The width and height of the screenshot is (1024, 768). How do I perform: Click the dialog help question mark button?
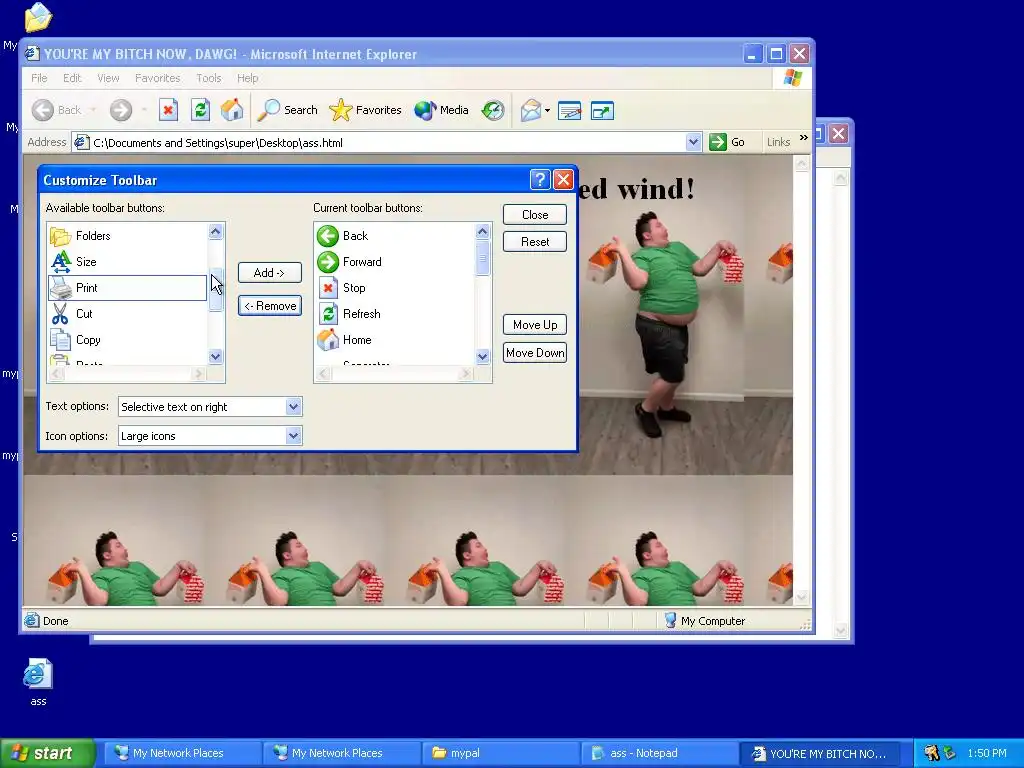[x=540, y=180]
